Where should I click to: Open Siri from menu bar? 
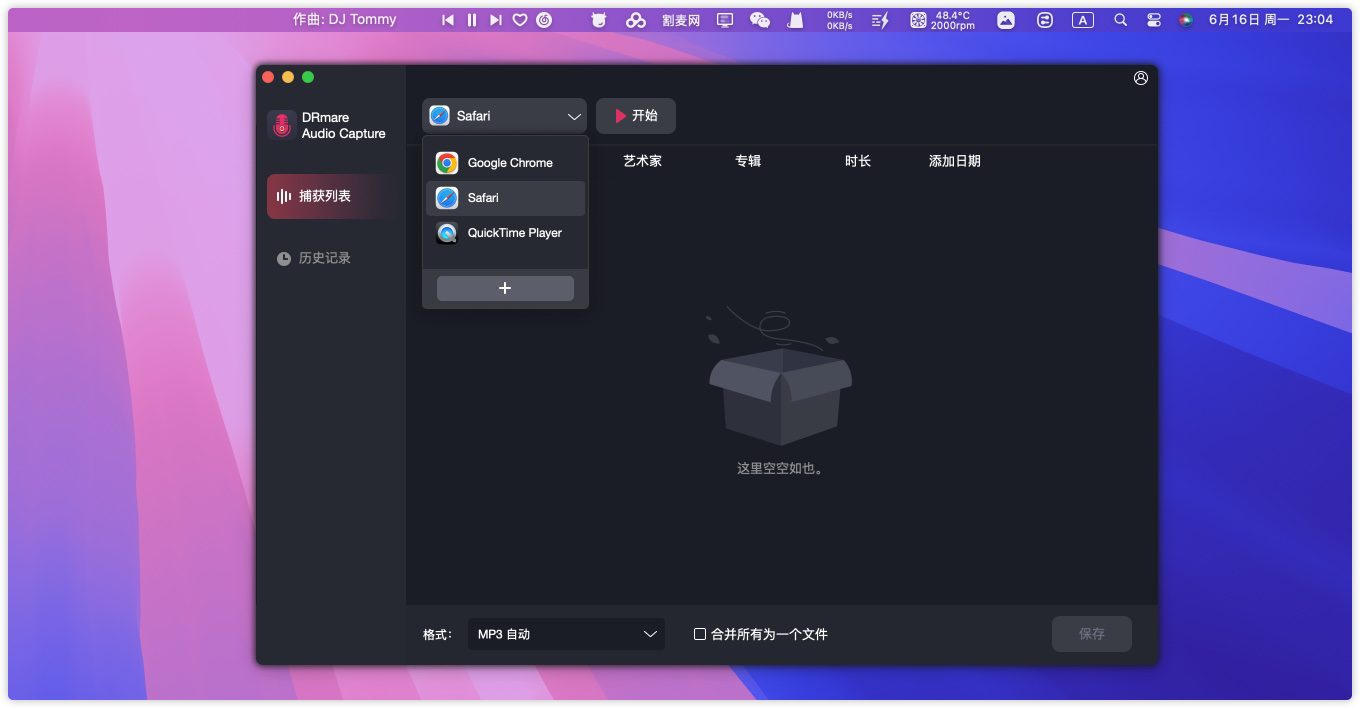point(1186,20)
